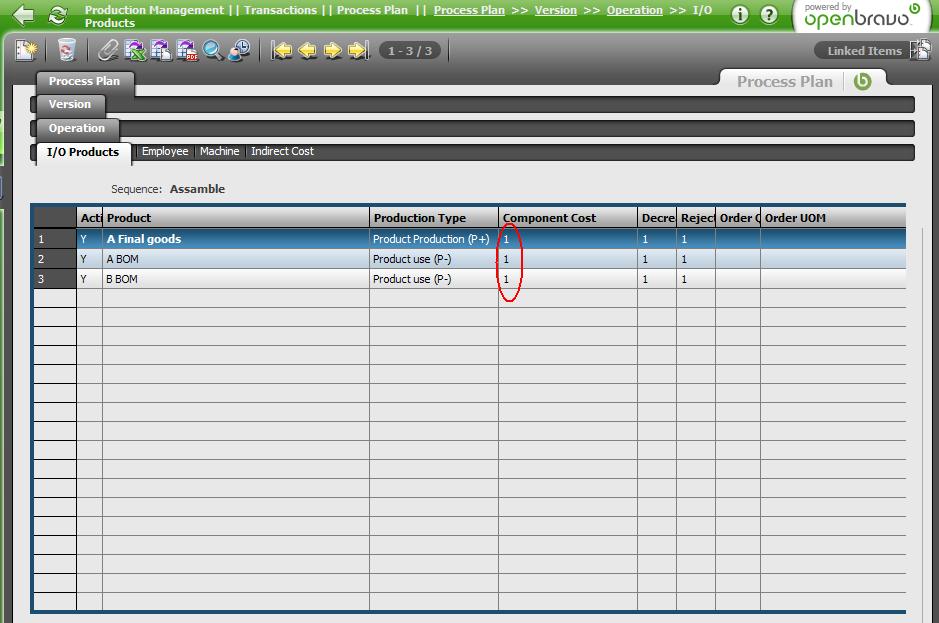Switch to the Employee tab

165,152
